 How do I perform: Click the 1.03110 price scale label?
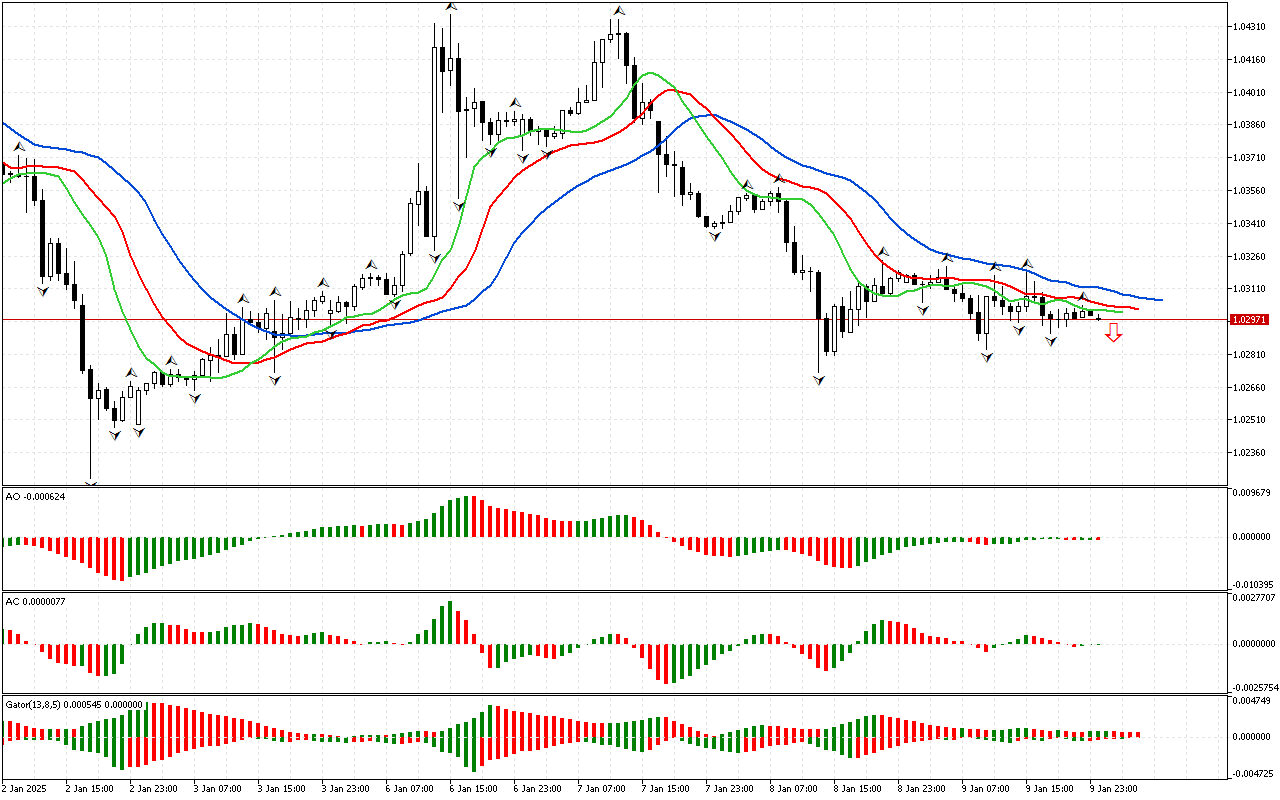coord(1250,289)
